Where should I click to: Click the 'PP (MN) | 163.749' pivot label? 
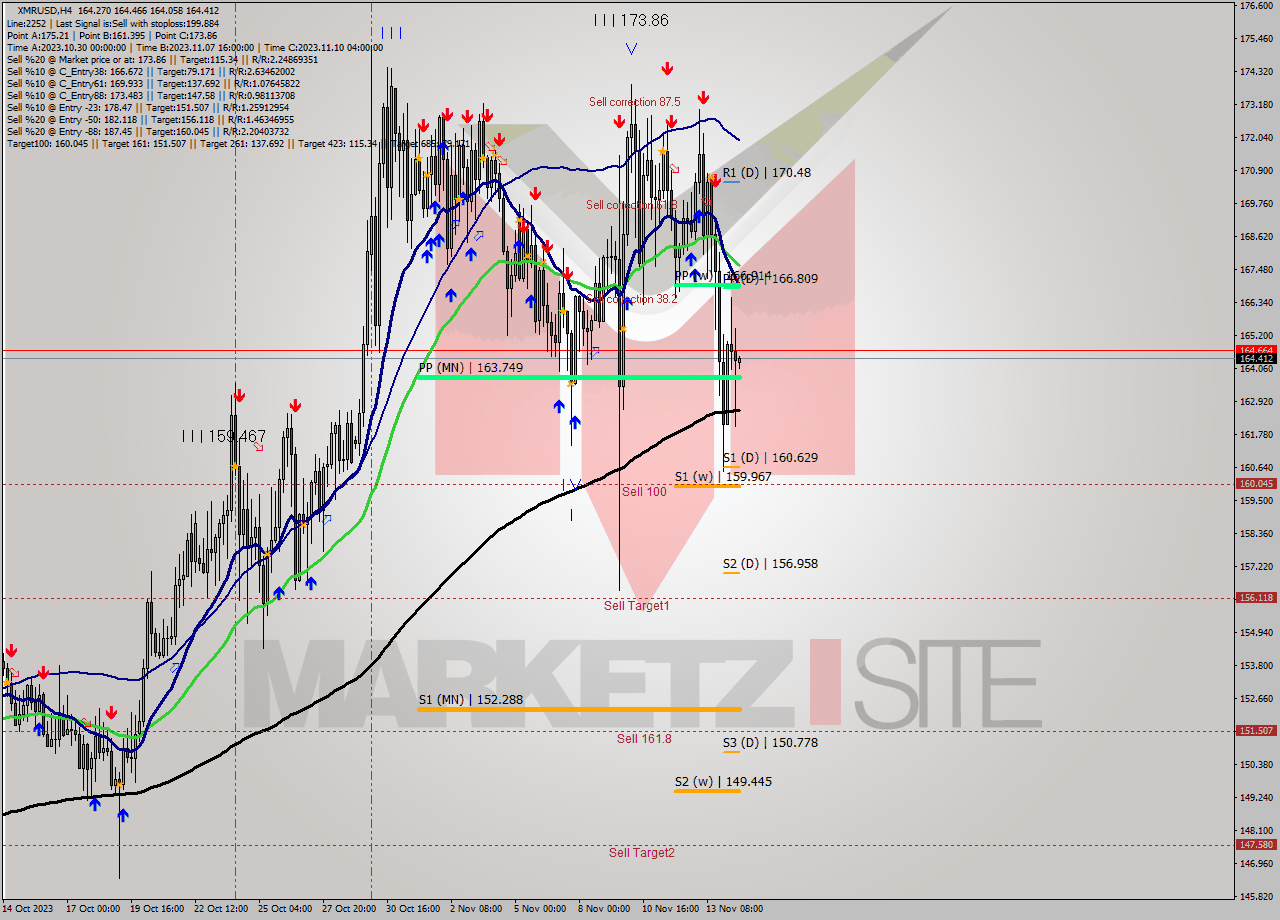471,367
